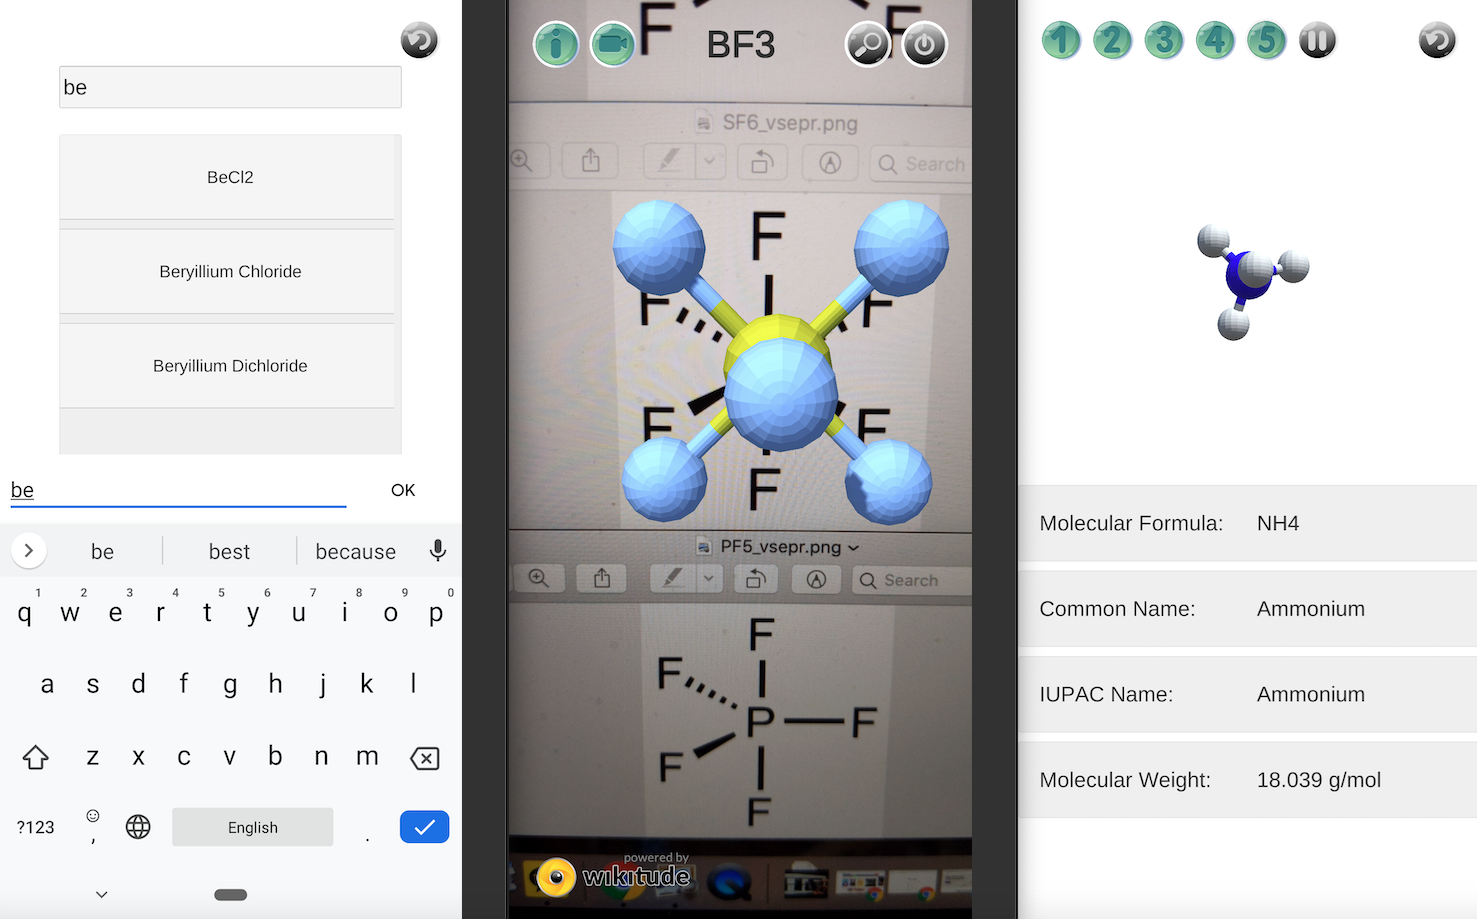
Task: Select the 'because' word suggestion
Action: click(x=356, y=551)
